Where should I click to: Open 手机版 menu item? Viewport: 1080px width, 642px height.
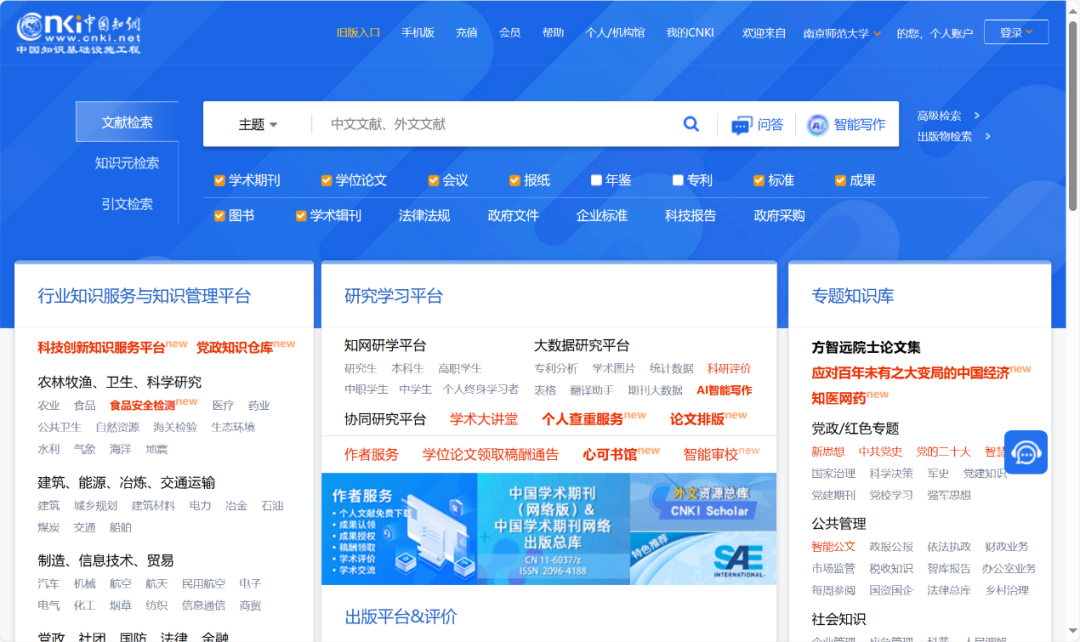418,32
